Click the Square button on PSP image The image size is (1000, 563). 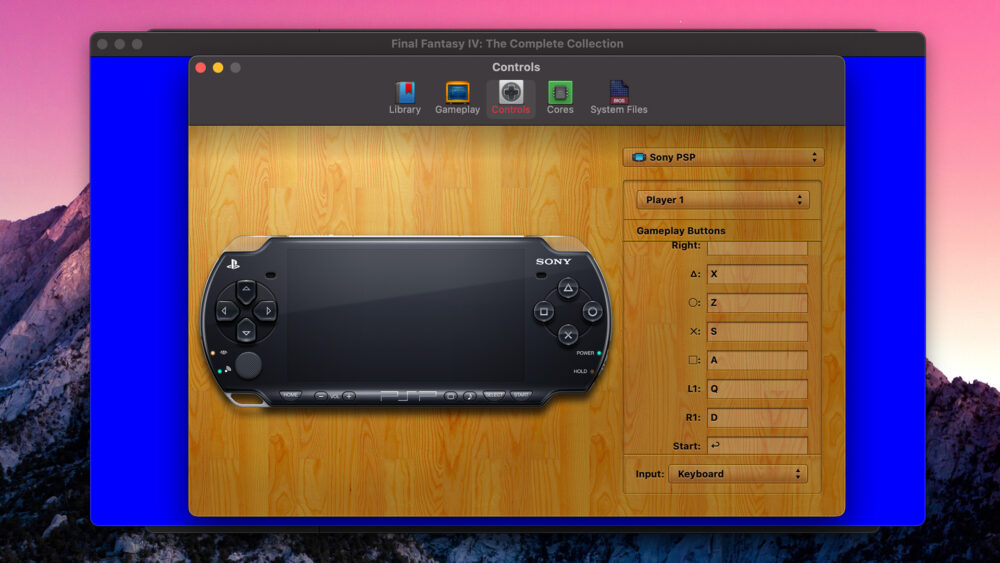click(x=544, y=312)
